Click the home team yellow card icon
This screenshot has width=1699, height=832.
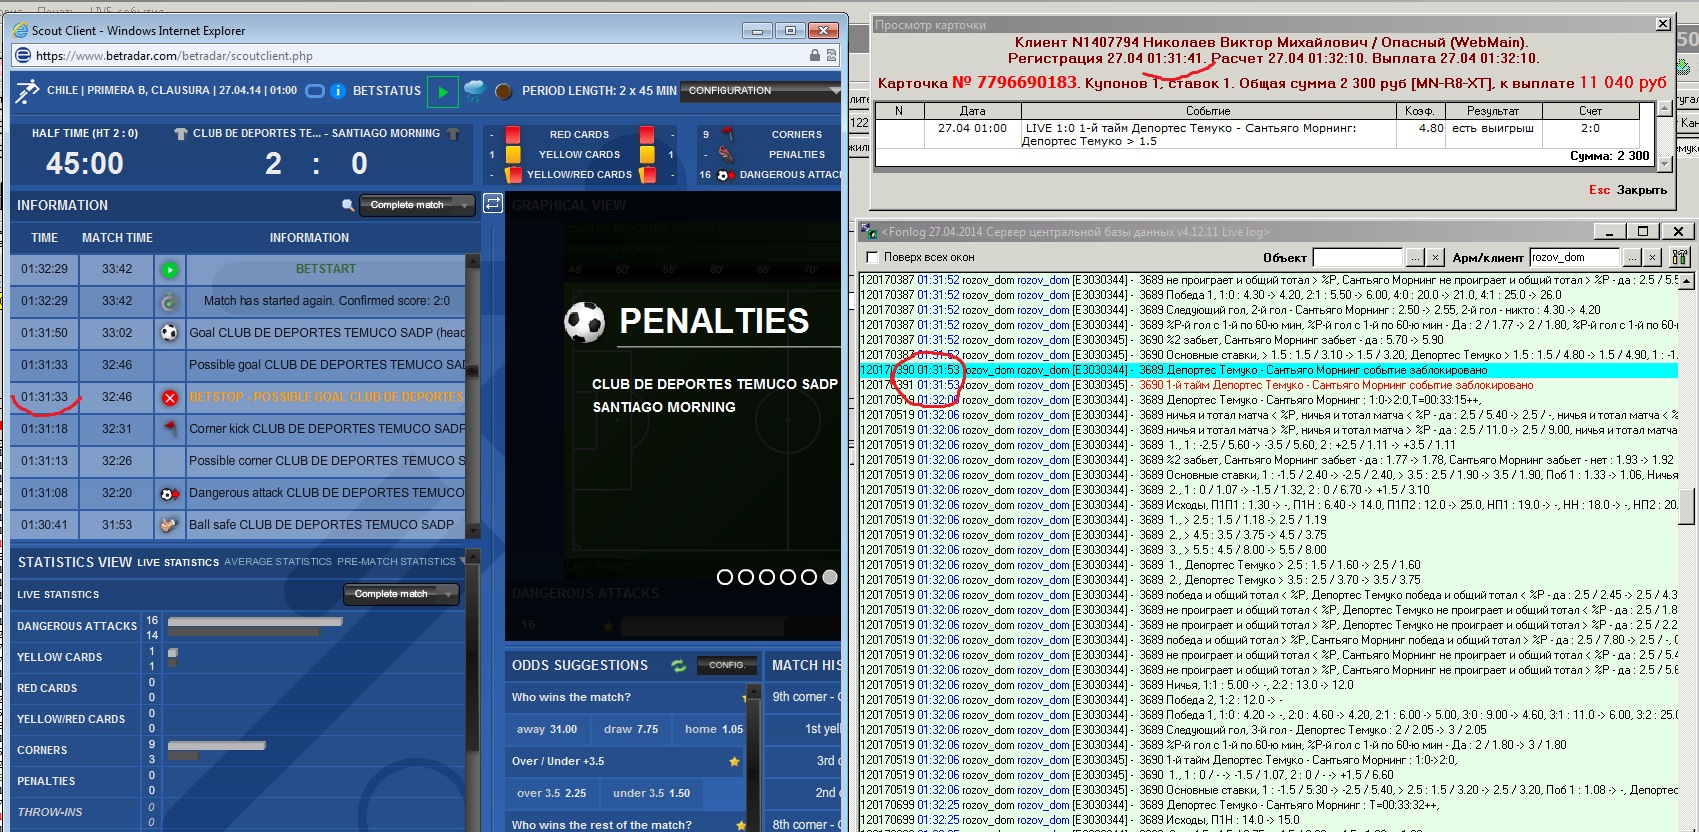[513, 154]
